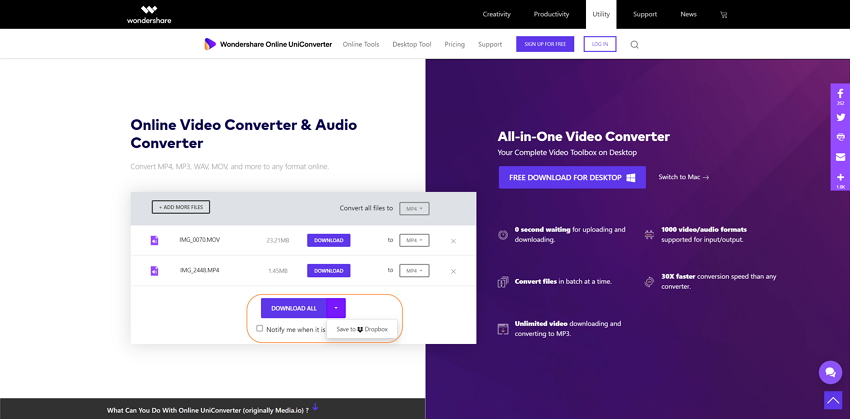Open Convert all files to dropdown
The height and width of the screenshot is (419, 850).
[x=414, y=208]
